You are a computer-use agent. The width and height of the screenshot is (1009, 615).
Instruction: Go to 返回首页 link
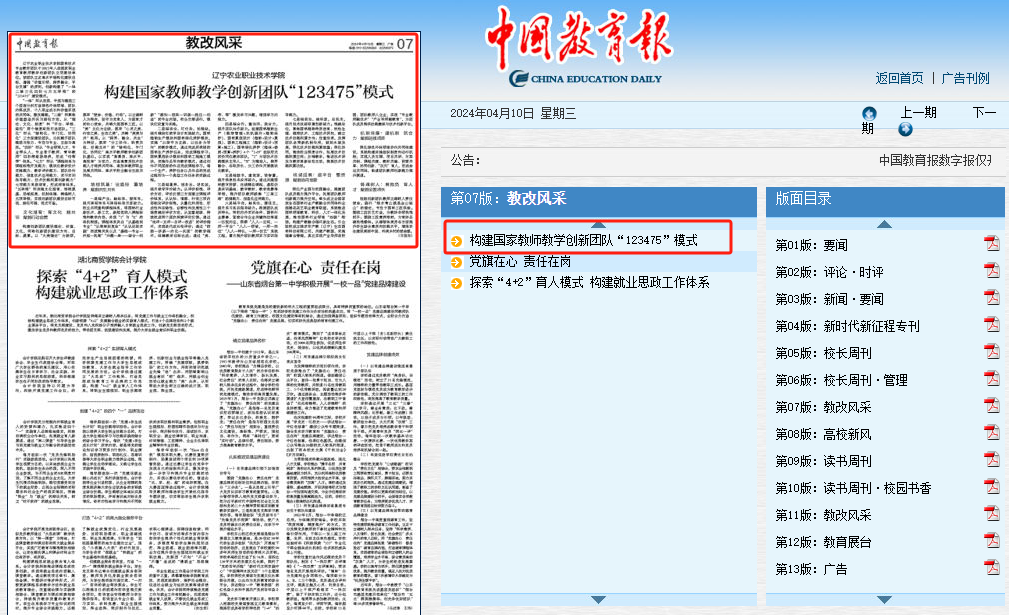pyautogui.click(x=899, y=78)
